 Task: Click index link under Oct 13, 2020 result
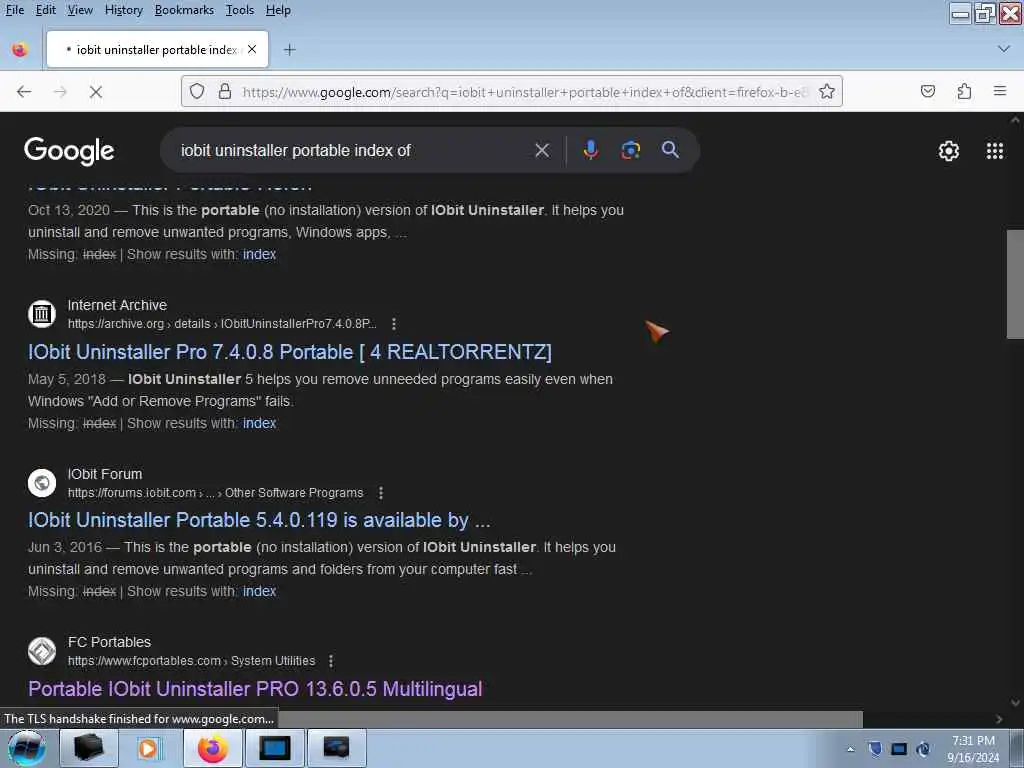pyautogui.click(x=259, y=254)
